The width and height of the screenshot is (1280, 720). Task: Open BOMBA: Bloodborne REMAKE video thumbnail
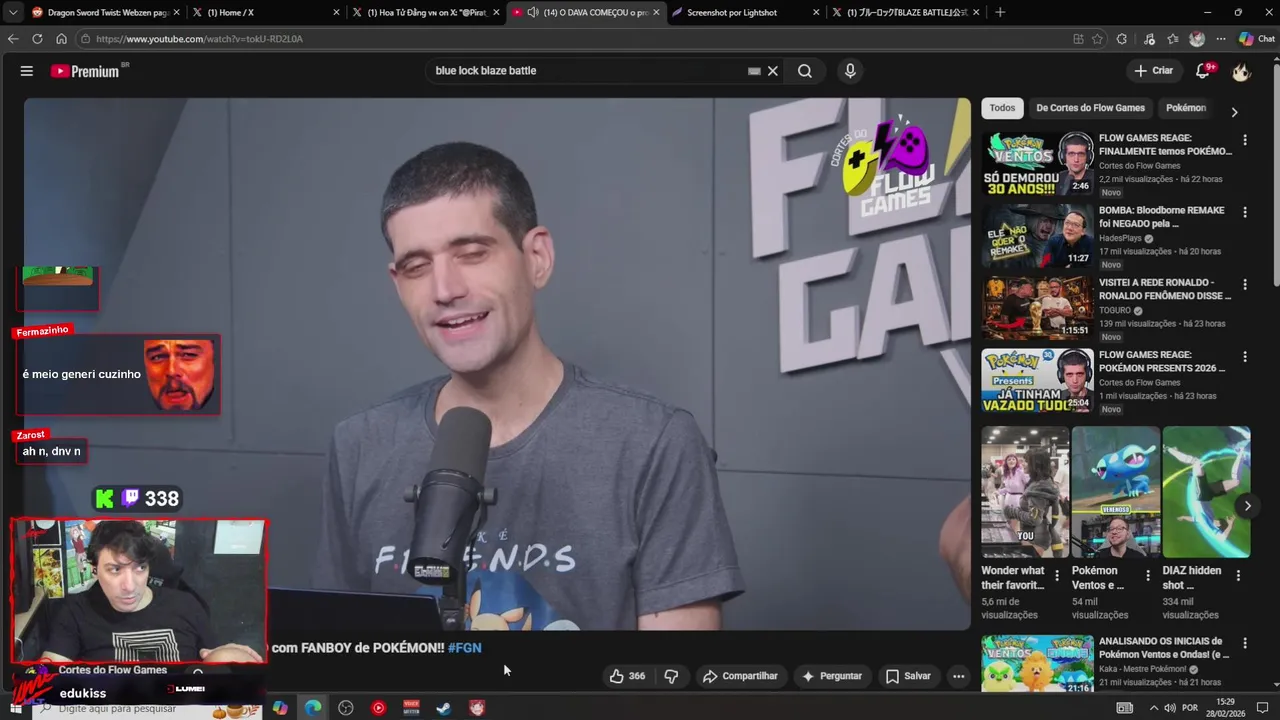click(x=1037, y=235)
